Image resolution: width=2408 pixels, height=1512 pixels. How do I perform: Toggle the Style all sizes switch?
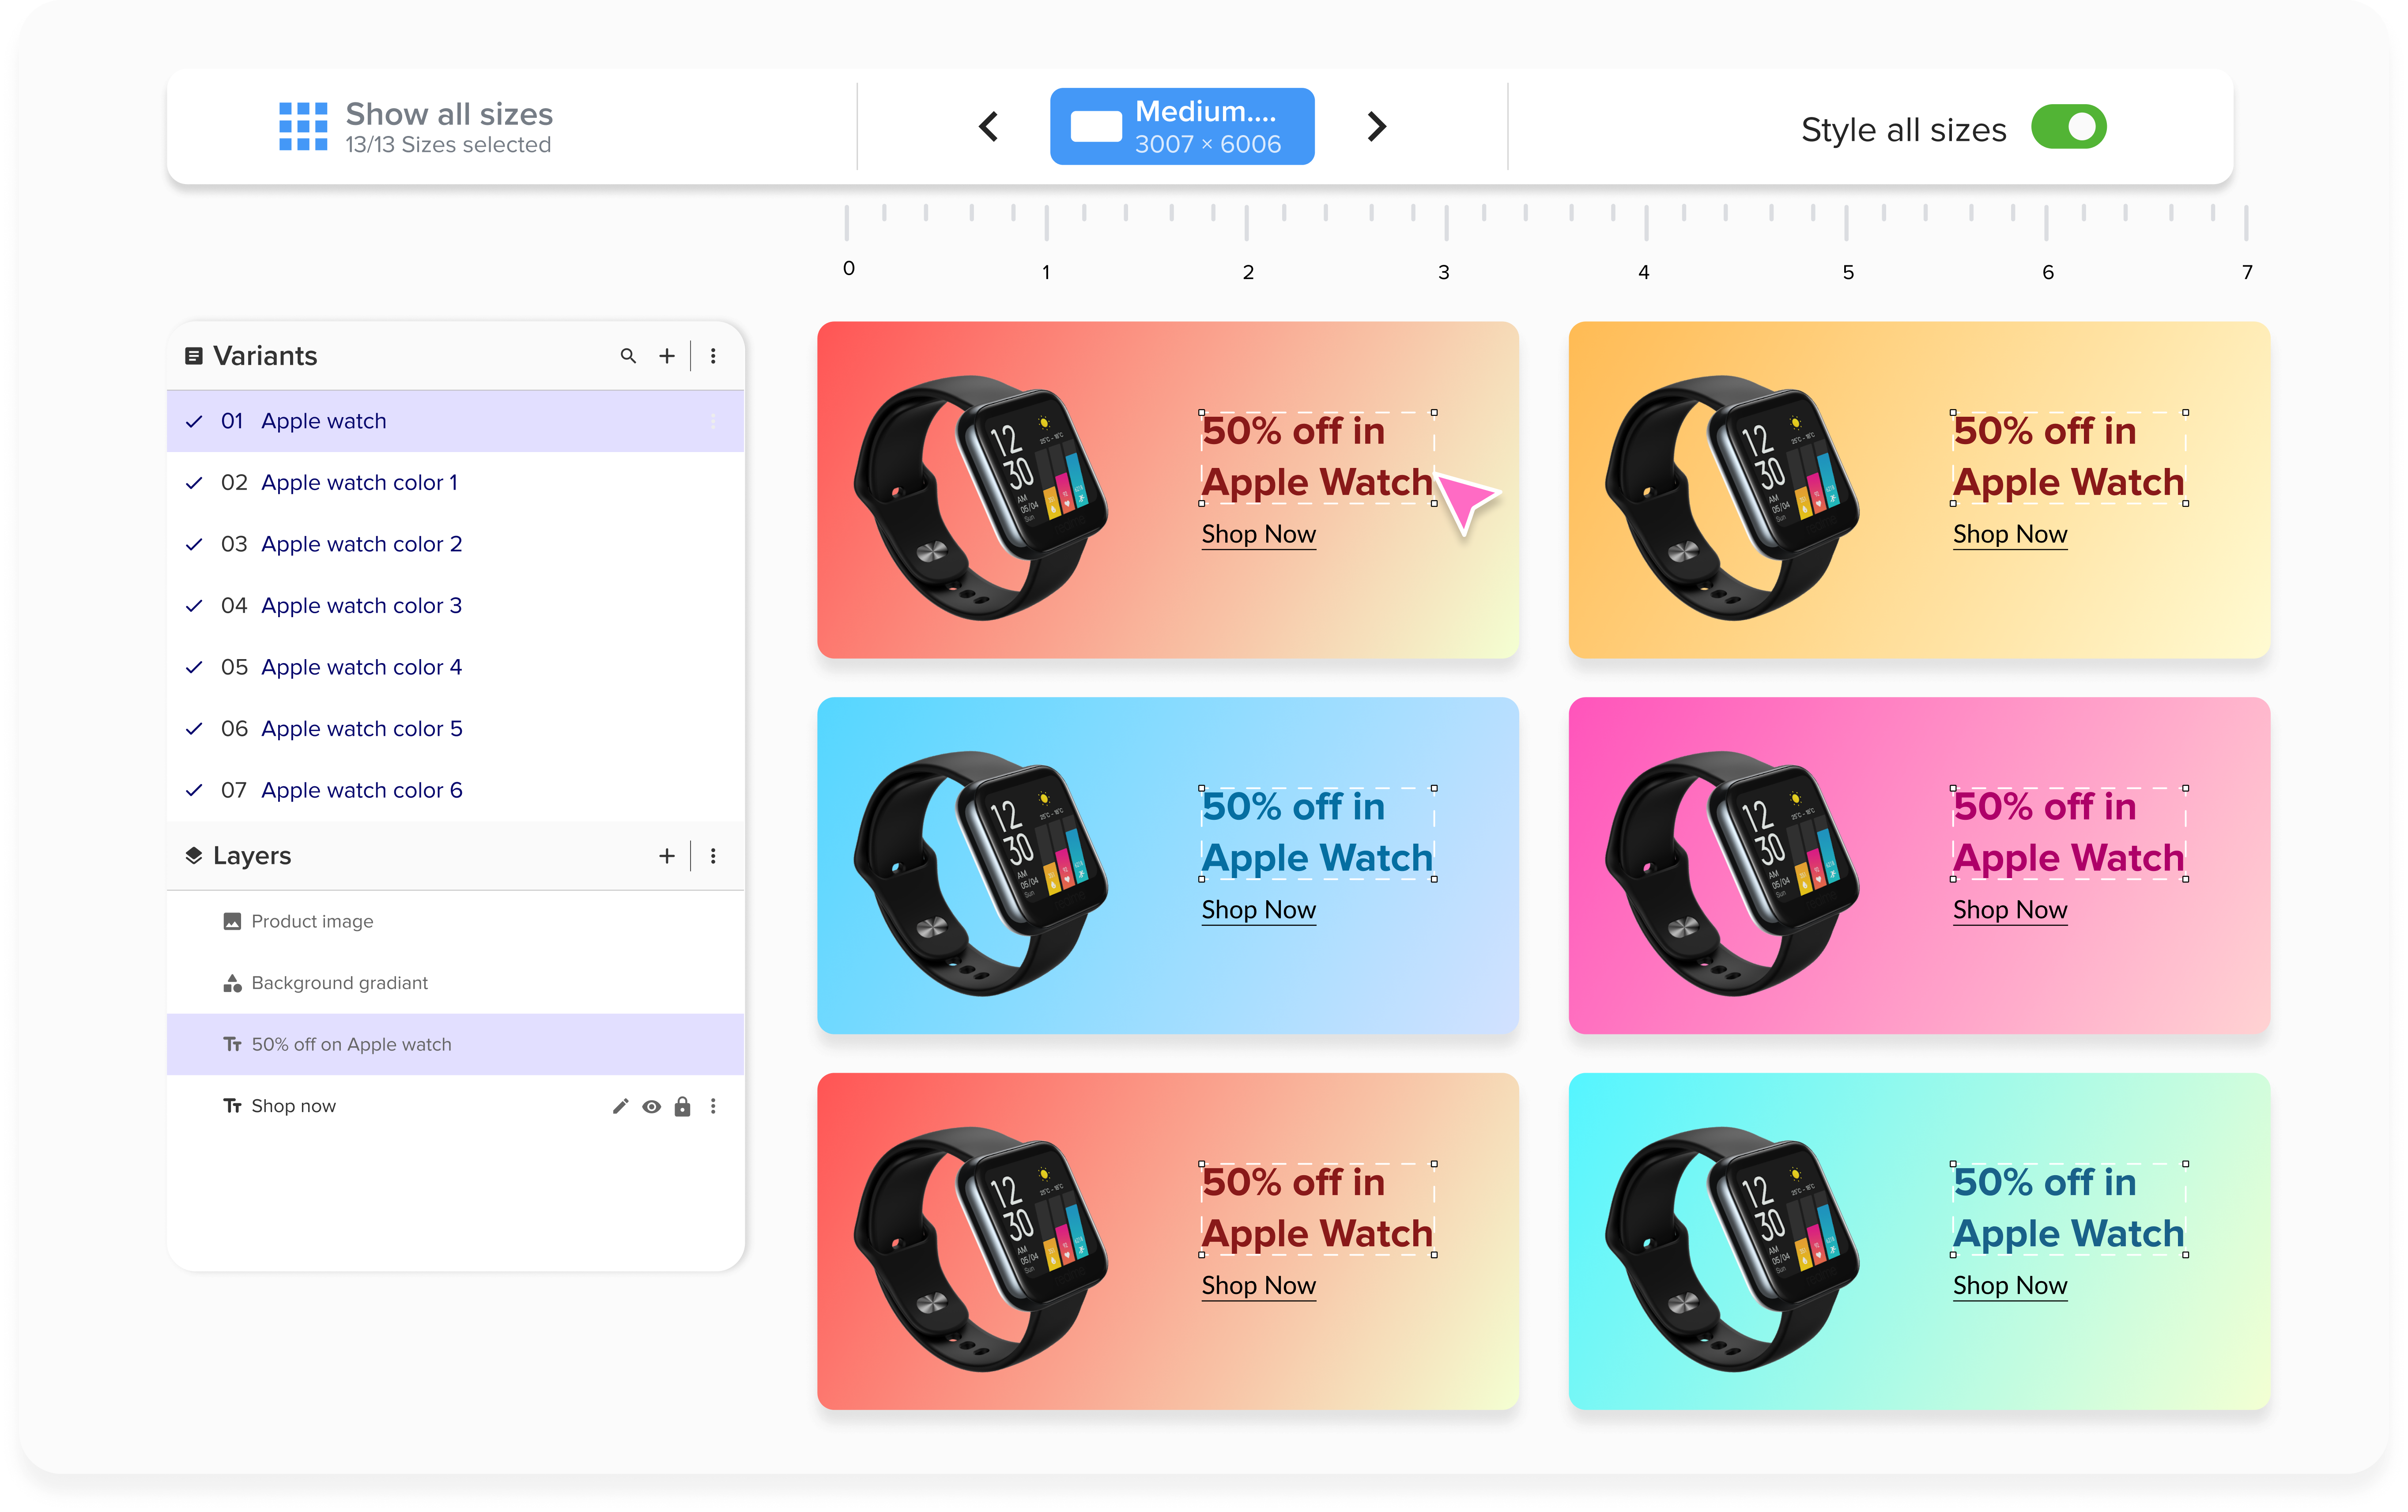pos(2068,128)
